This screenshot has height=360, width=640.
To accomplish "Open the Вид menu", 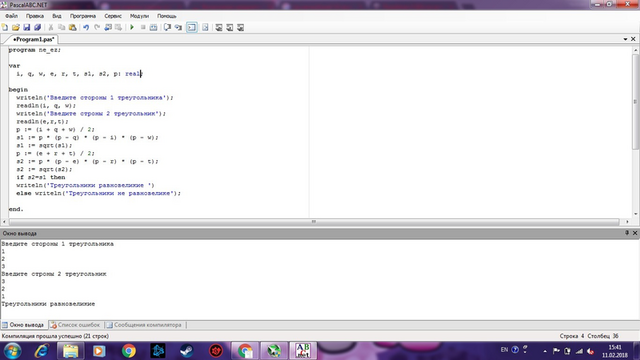I will (x=57, y=16).
